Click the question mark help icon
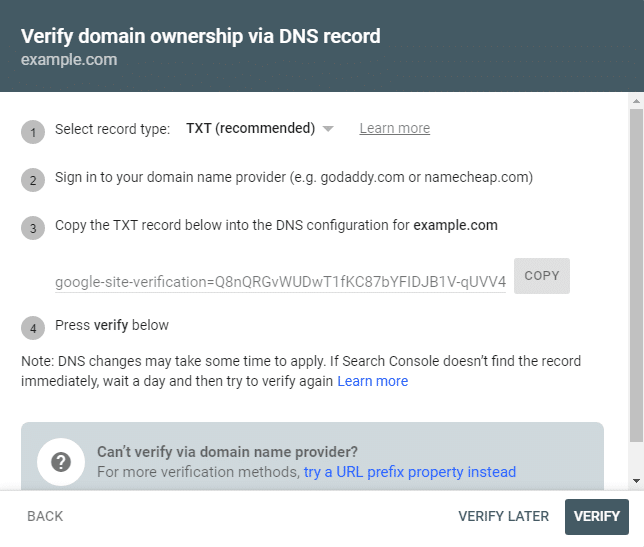644x547 pixels. point(61,461)
